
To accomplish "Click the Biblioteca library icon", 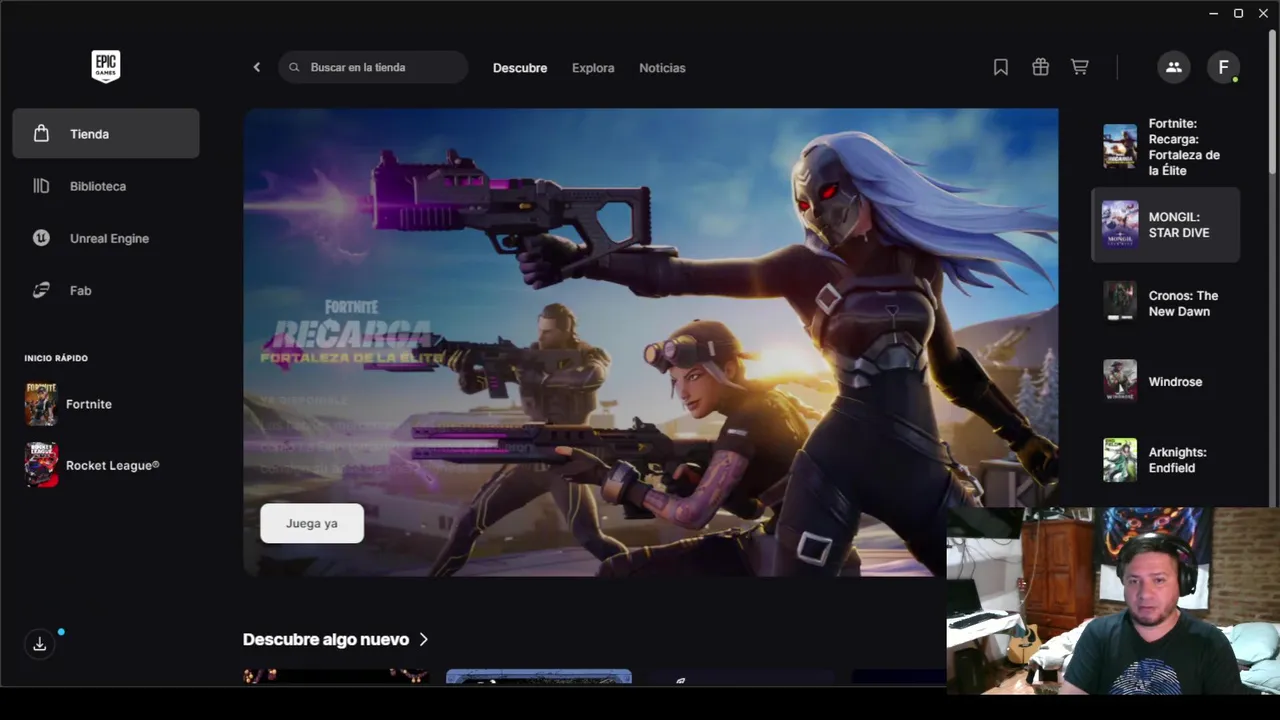I will pos(41,186).
